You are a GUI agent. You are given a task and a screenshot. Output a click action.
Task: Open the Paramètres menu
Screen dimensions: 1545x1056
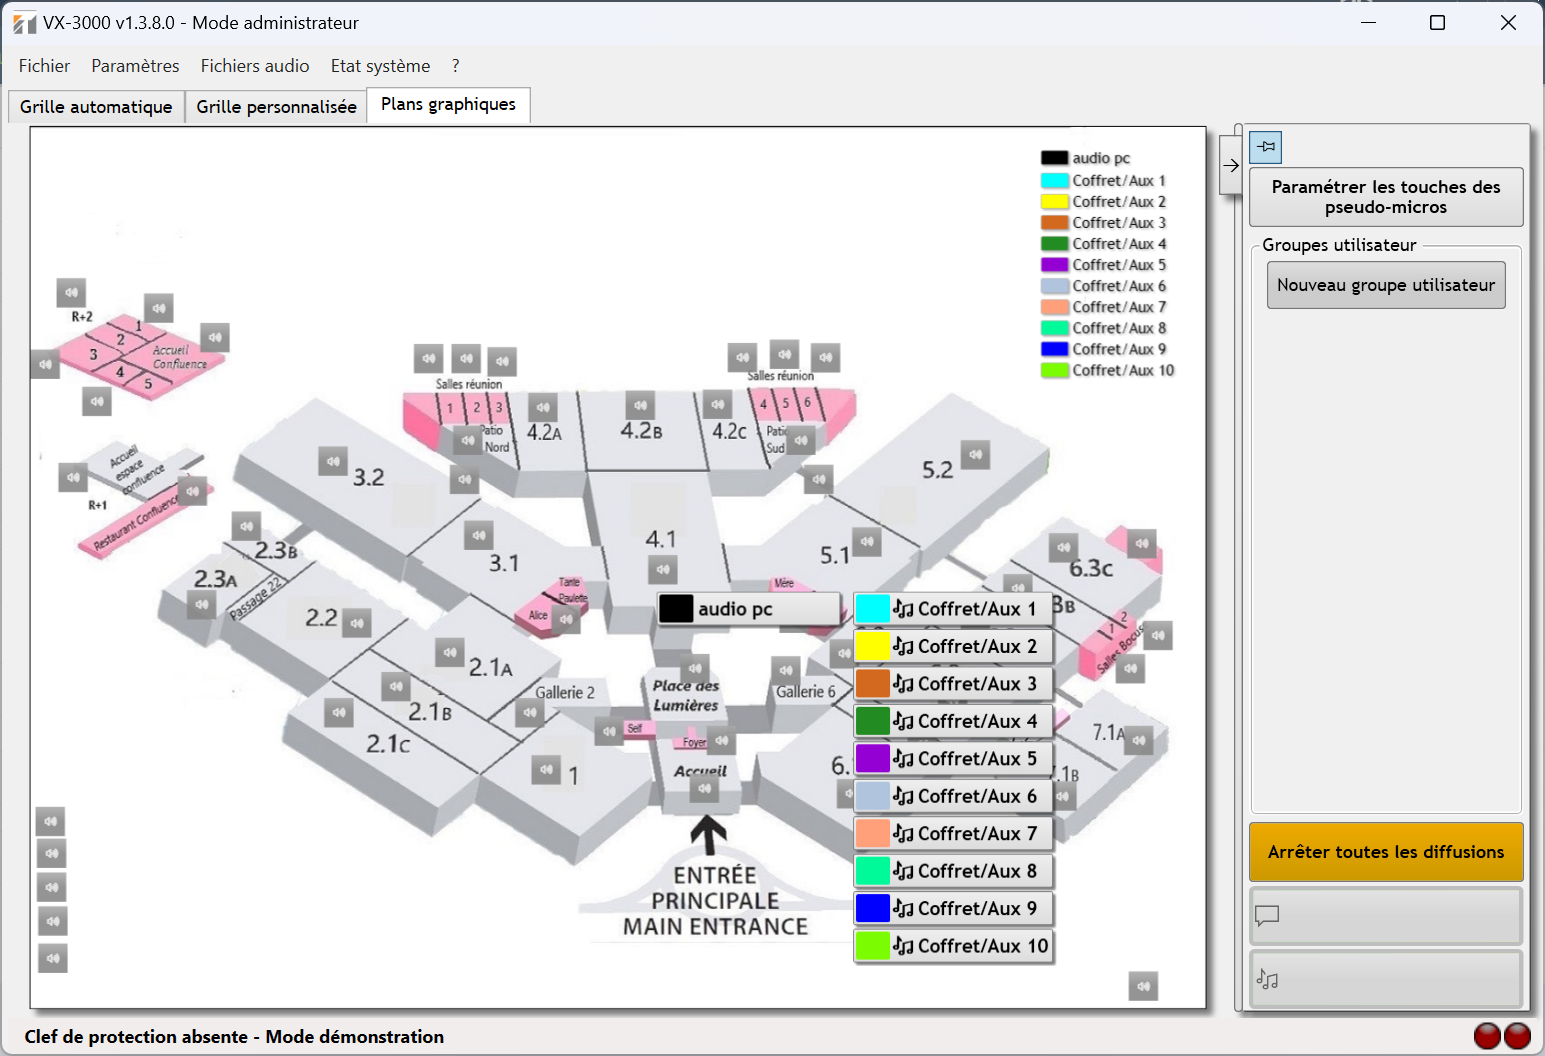point(135,66)
